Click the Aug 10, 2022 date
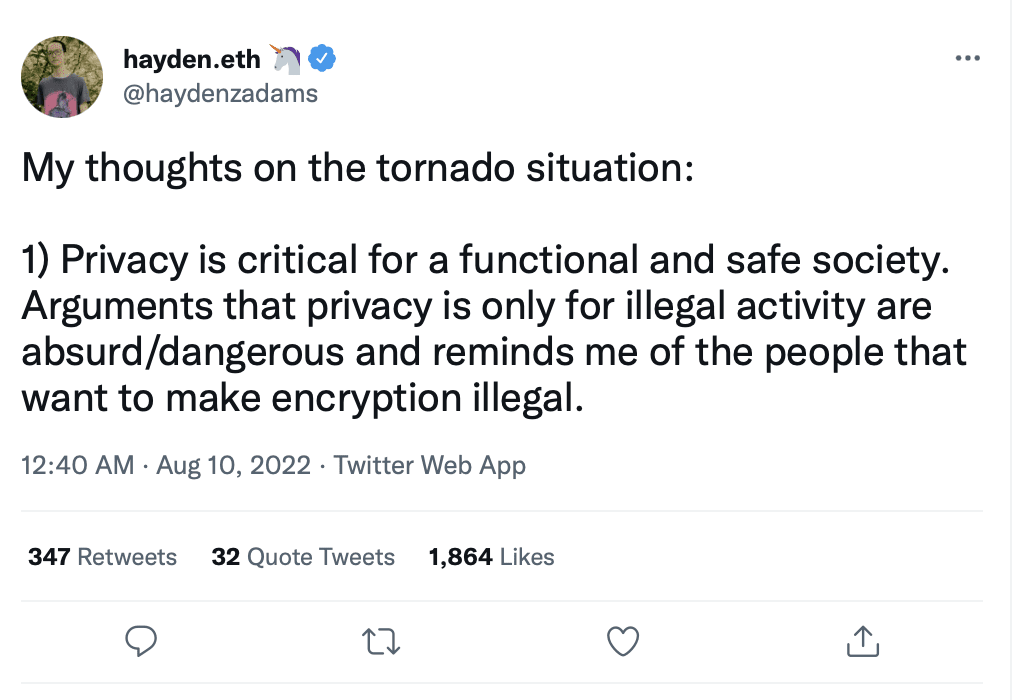Viewport: 1026px width, 700px height. click(234, 466)
